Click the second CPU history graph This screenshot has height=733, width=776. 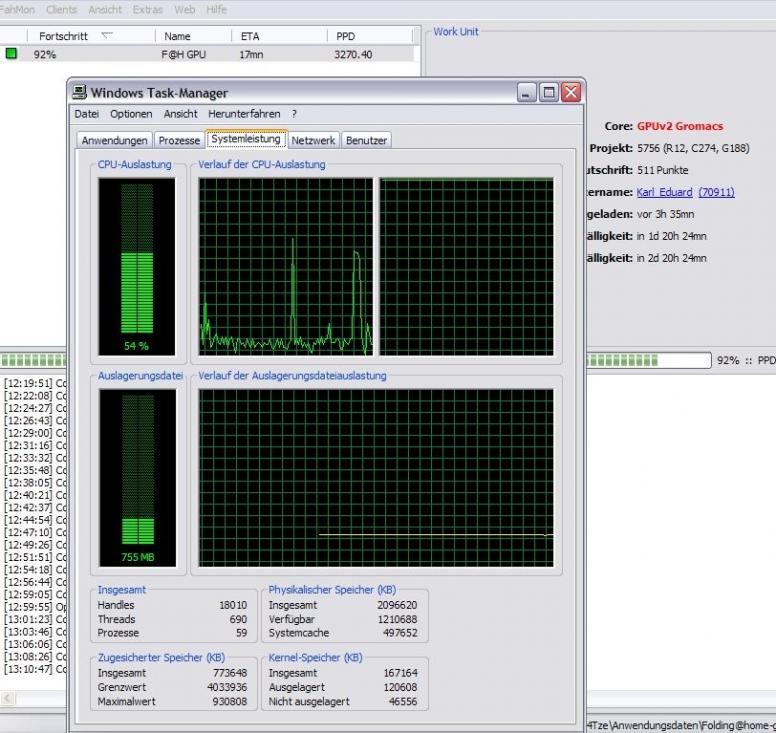pyautogui.click(x=467, y=267)
